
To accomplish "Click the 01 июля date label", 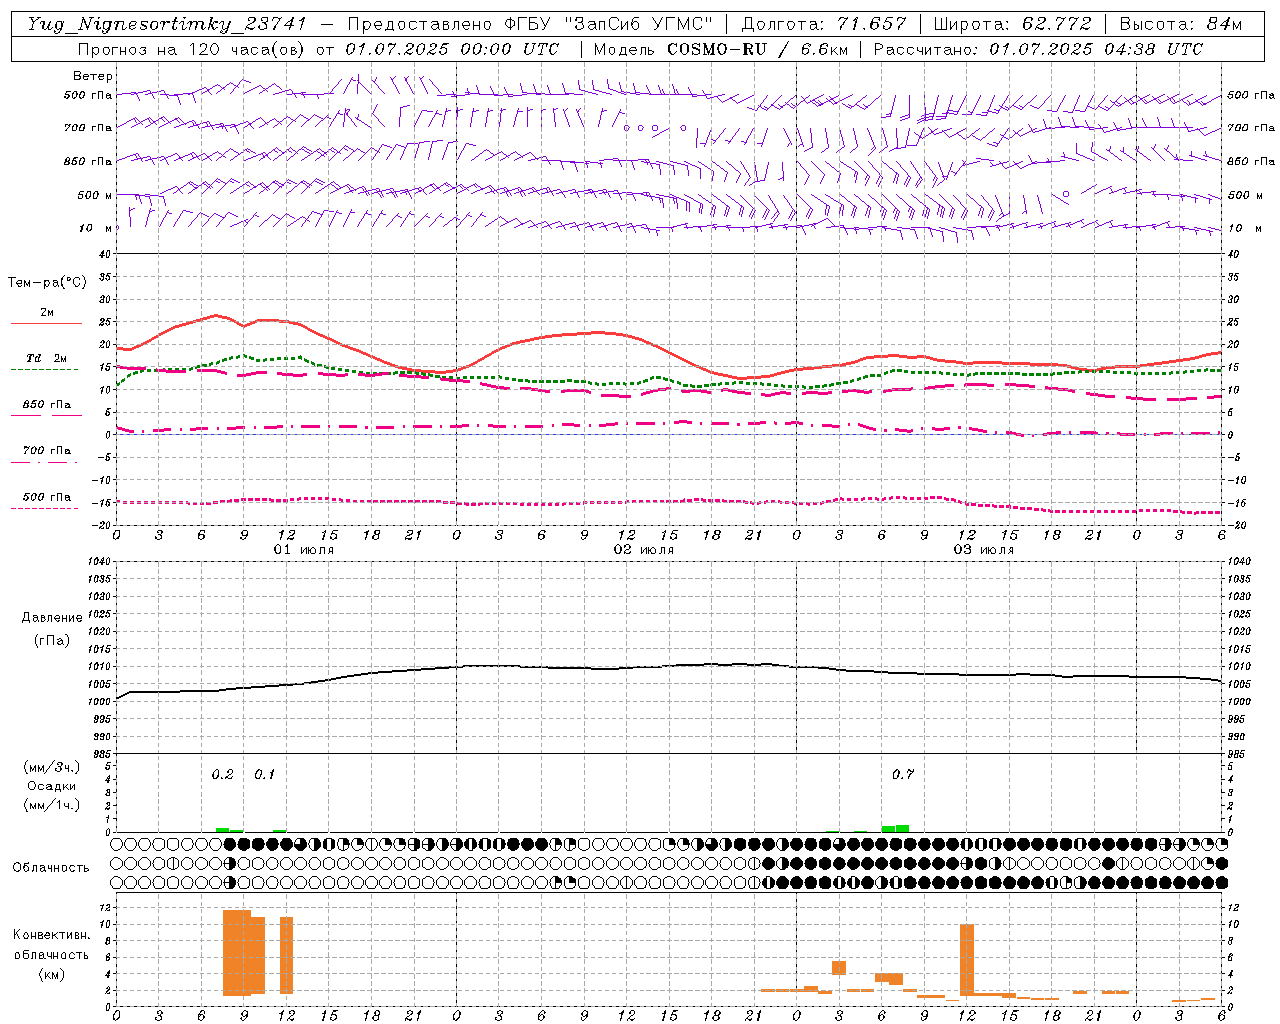I will click(x=304, y=550).
